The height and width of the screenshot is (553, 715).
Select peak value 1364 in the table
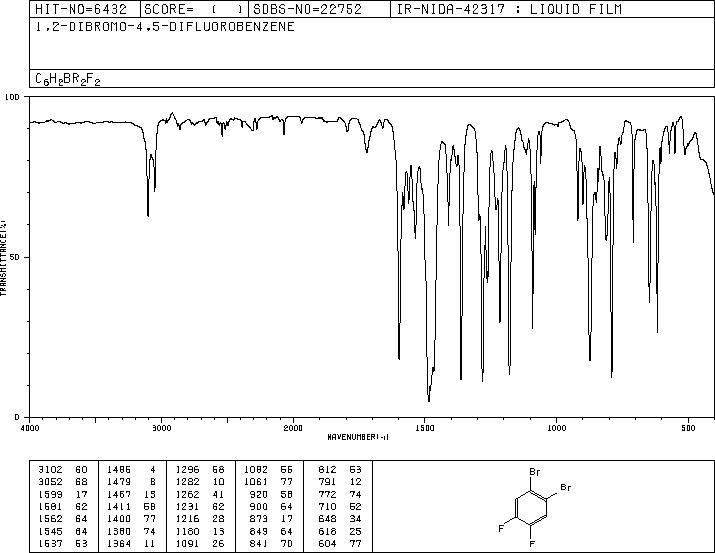[x=119, y=543]
